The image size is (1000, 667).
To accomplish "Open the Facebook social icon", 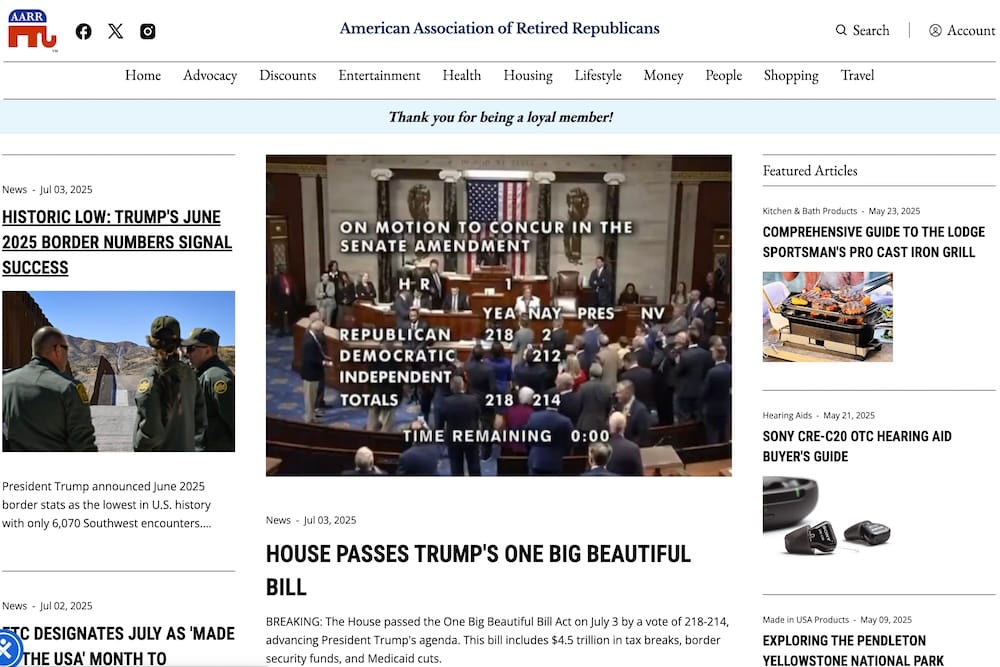I will point(84,31).
